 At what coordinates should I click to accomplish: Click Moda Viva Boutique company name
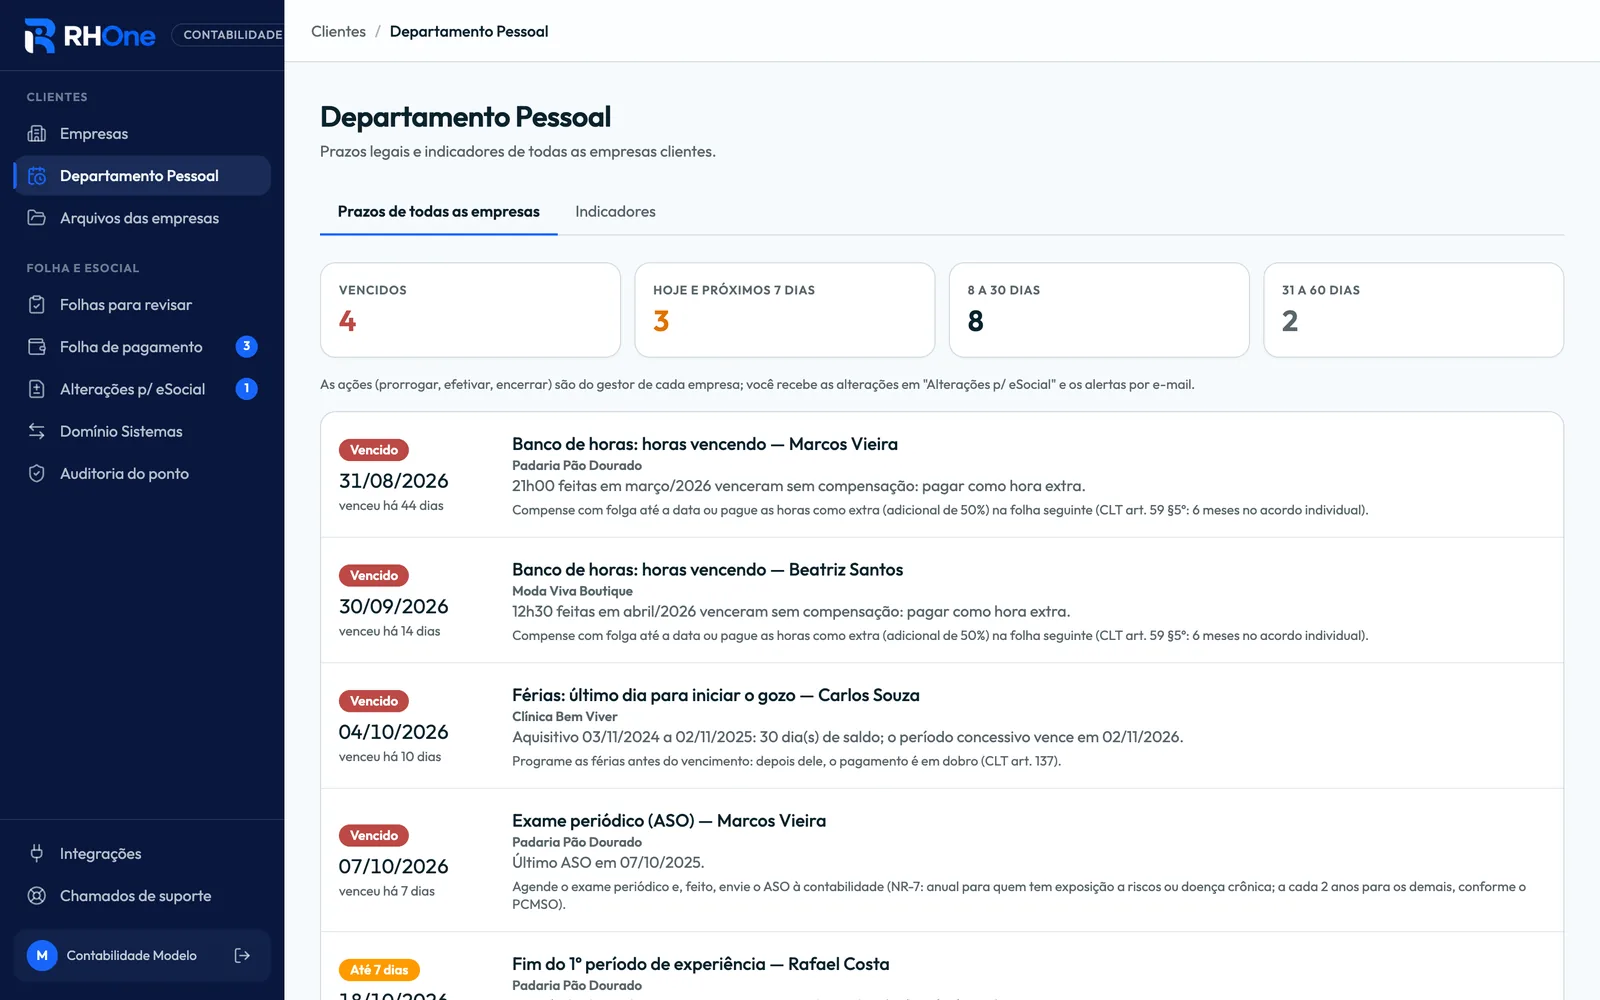(572, 591)
